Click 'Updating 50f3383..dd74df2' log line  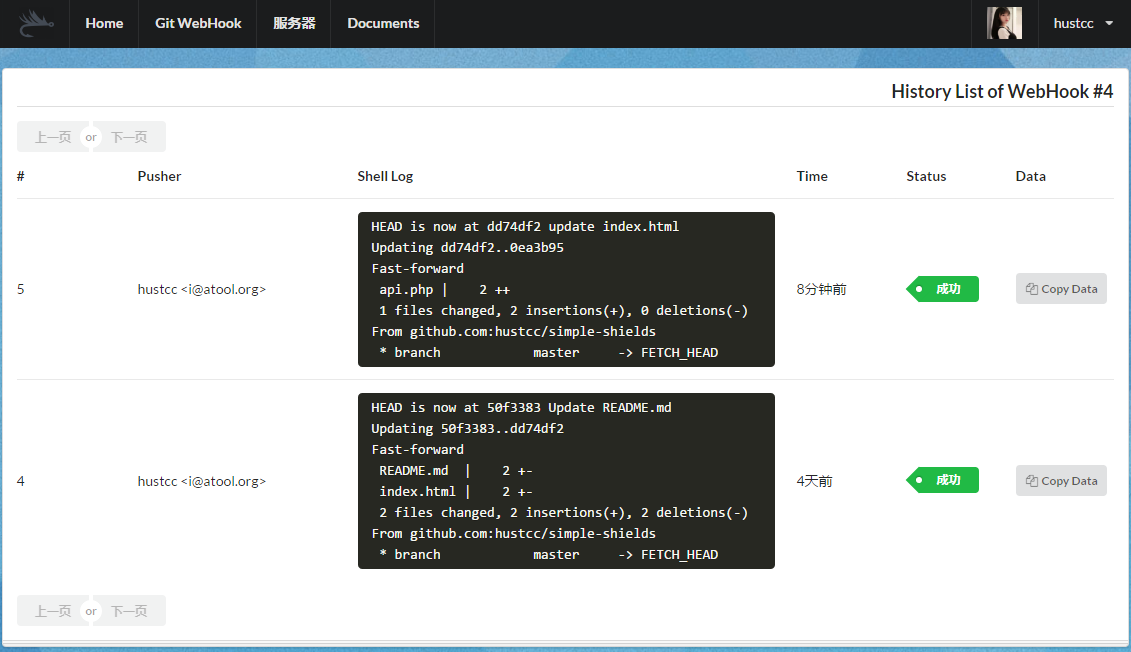(x=467, y=428)
